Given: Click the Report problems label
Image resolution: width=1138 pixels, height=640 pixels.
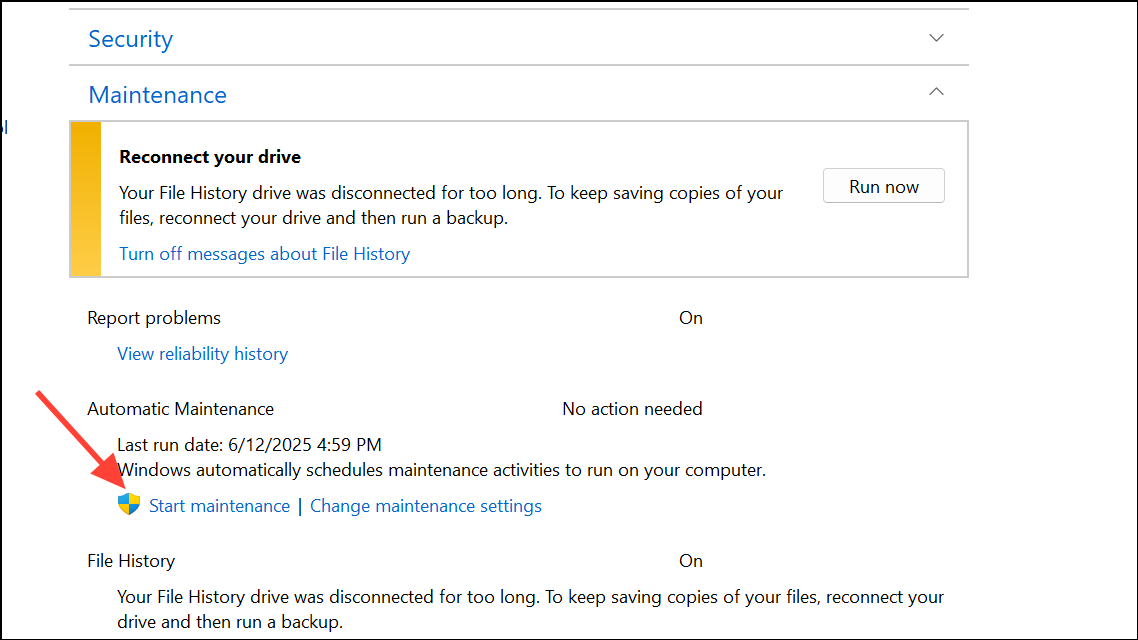Looking at the screenshot, I should point(154,318).
